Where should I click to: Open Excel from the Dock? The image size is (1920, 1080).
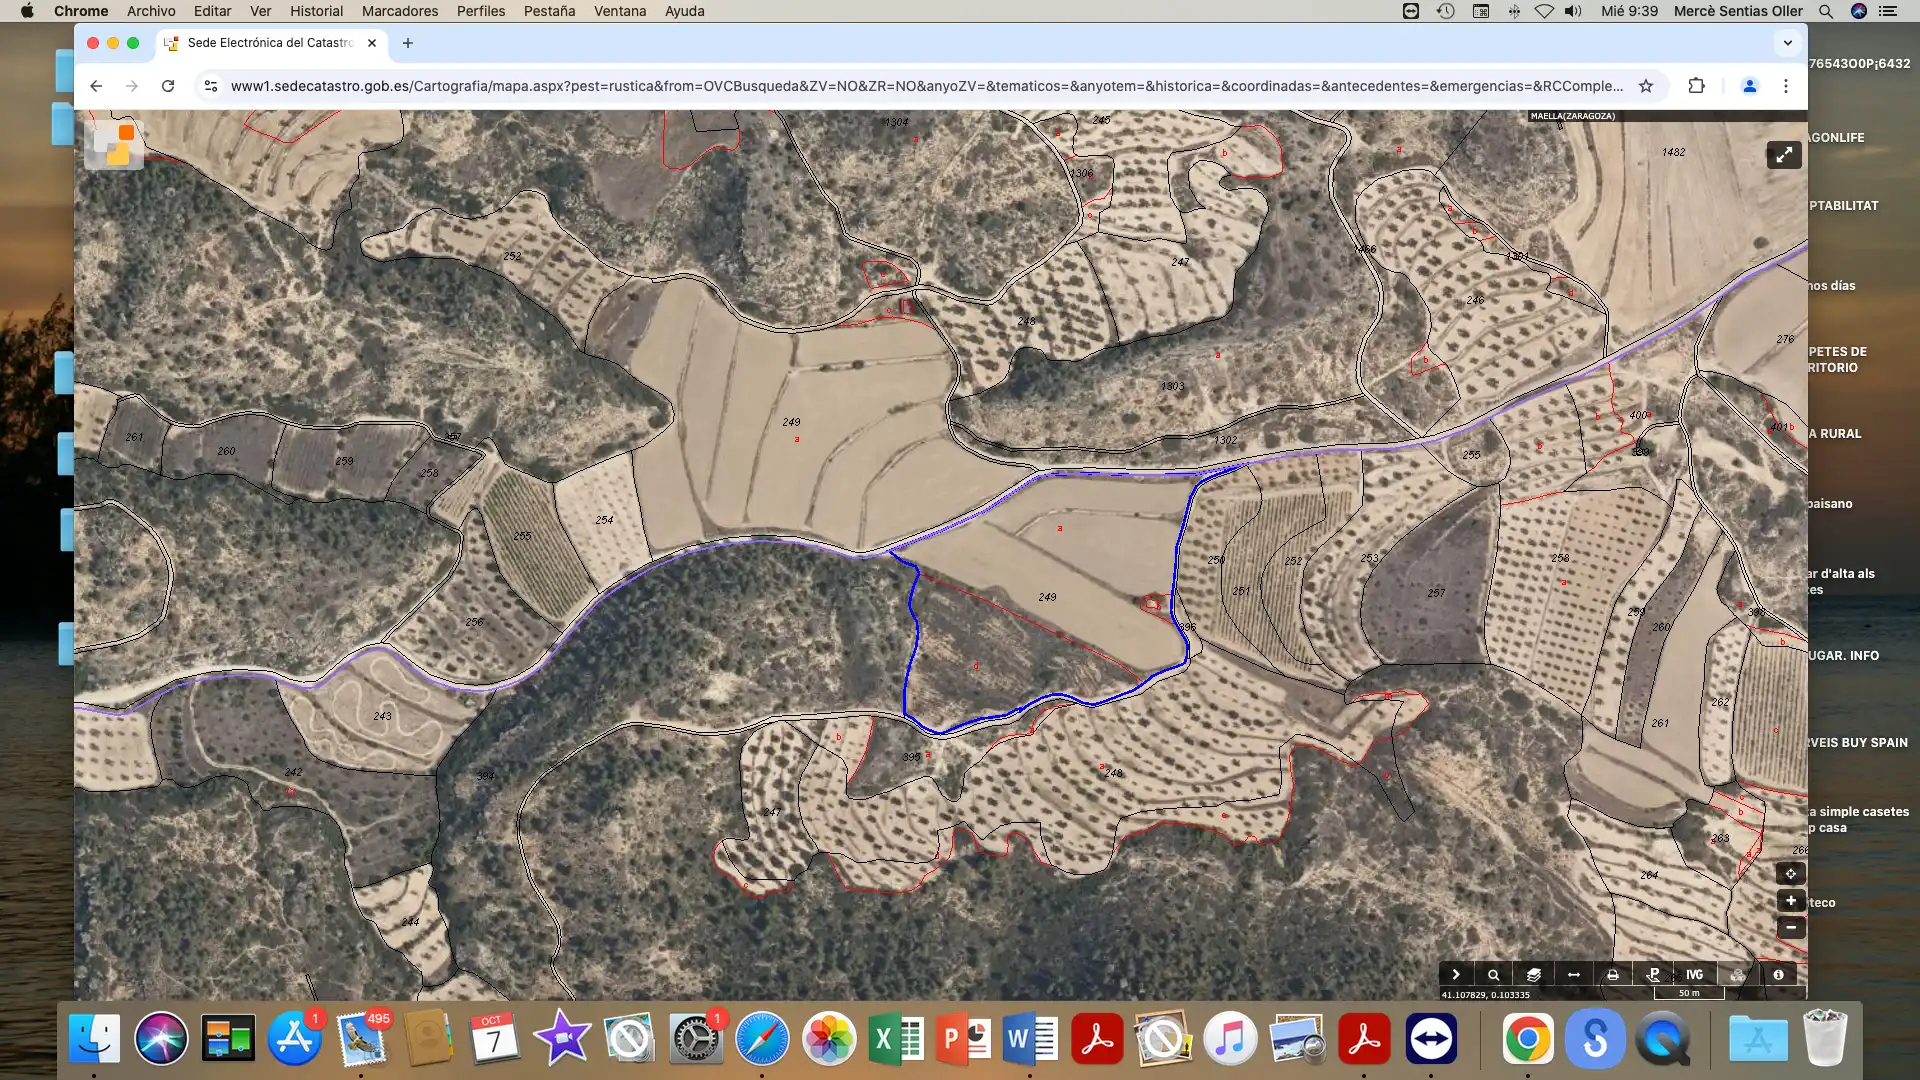tap(896, 1038)
